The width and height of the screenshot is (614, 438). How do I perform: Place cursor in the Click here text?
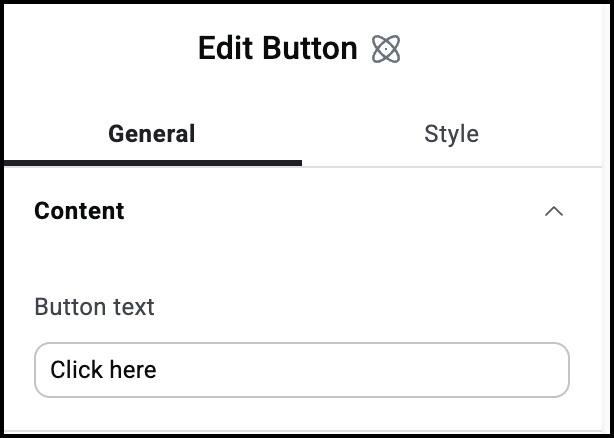point(103,370)
